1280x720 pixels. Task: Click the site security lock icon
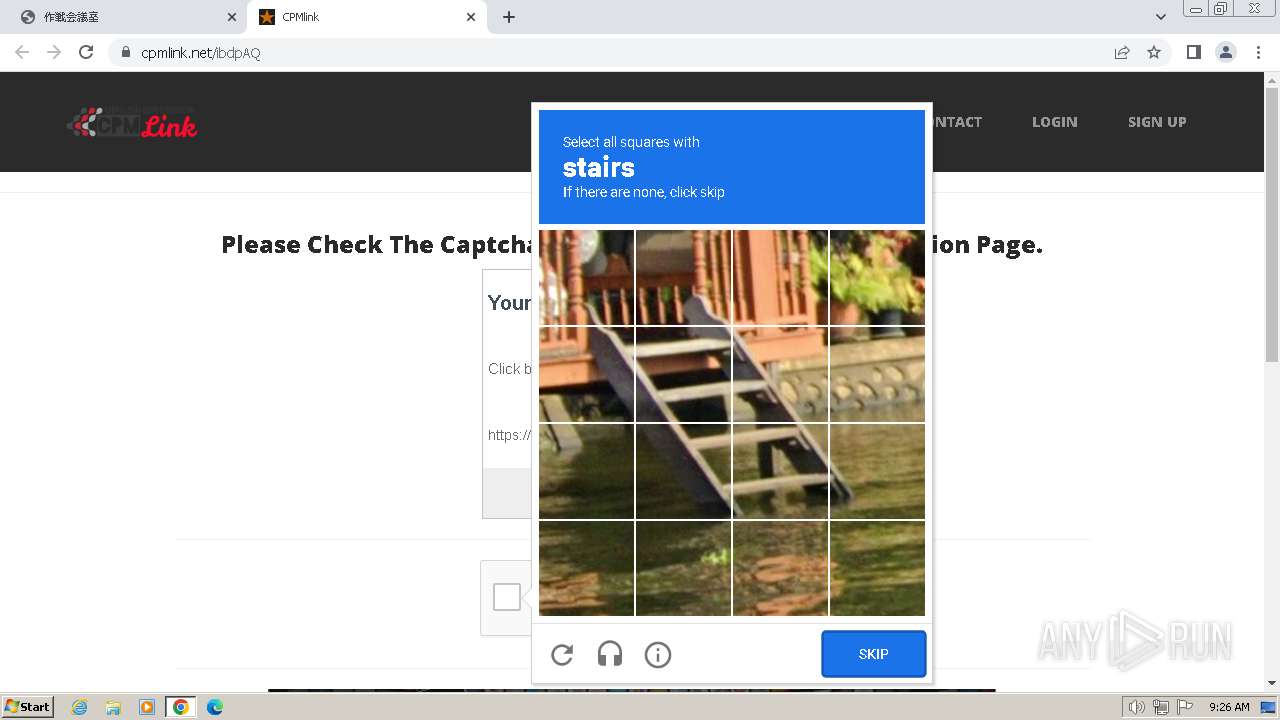pos(126,52)
